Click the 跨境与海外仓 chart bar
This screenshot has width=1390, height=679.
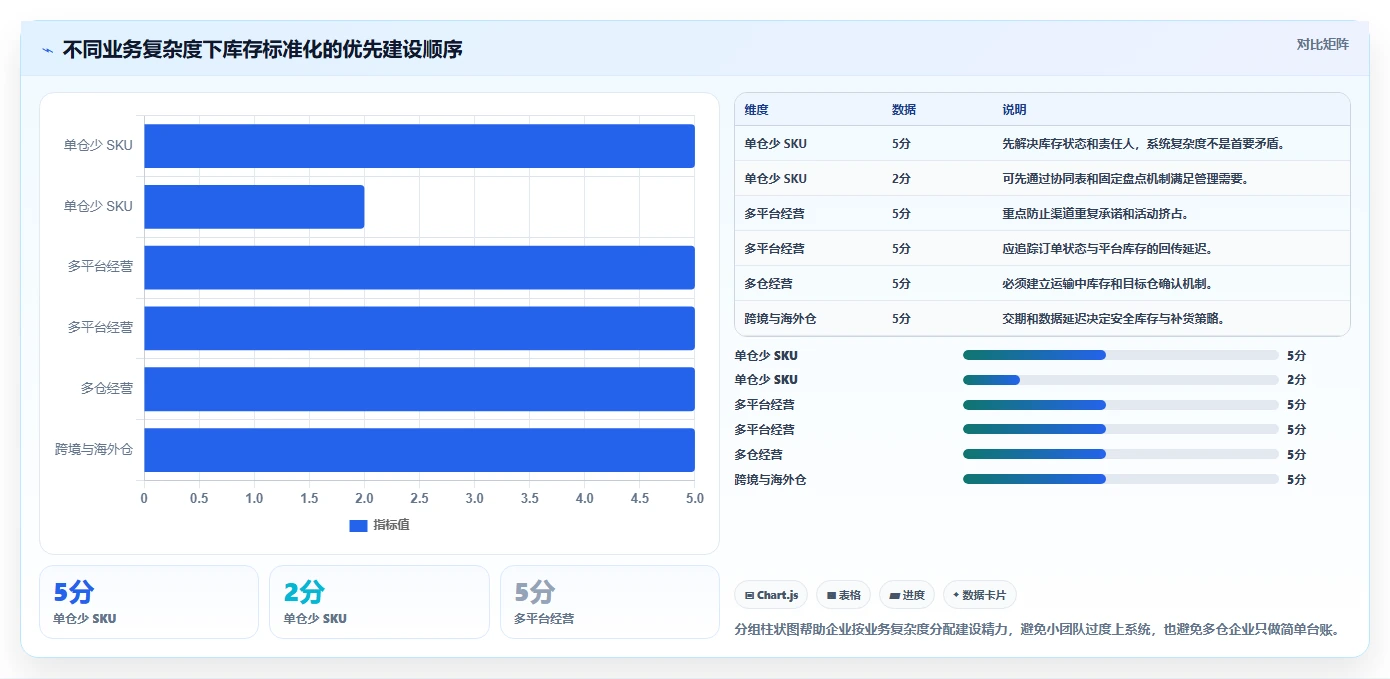click(419, 450)
